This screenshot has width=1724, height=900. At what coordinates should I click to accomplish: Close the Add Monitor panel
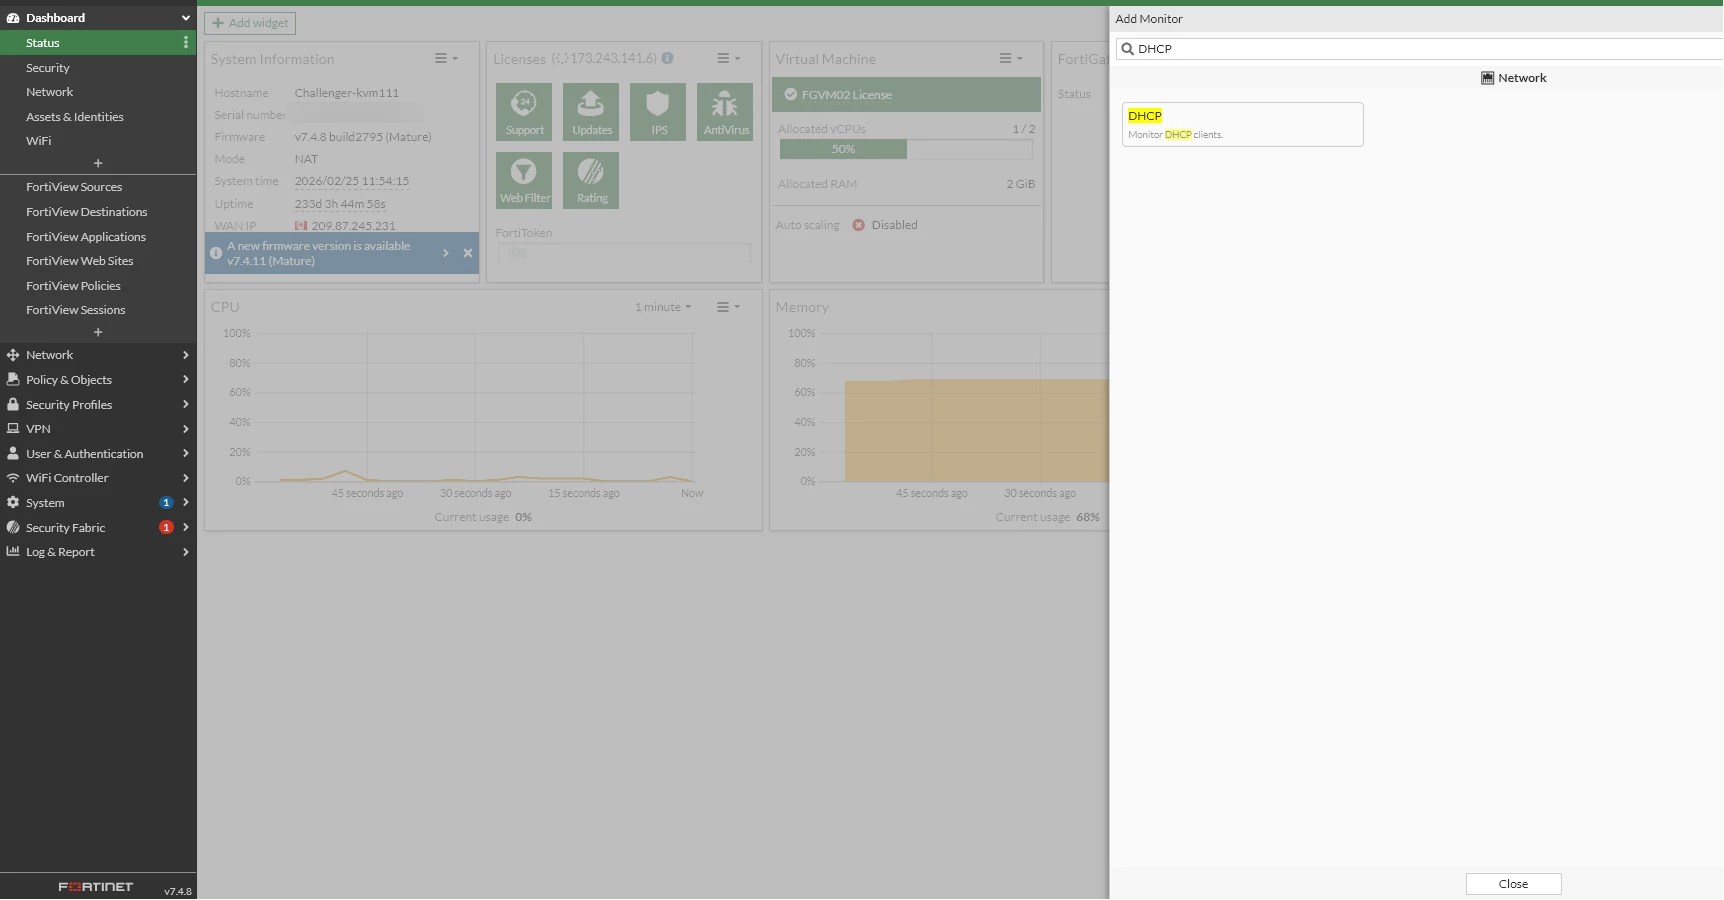click(x=1513, y=884)
